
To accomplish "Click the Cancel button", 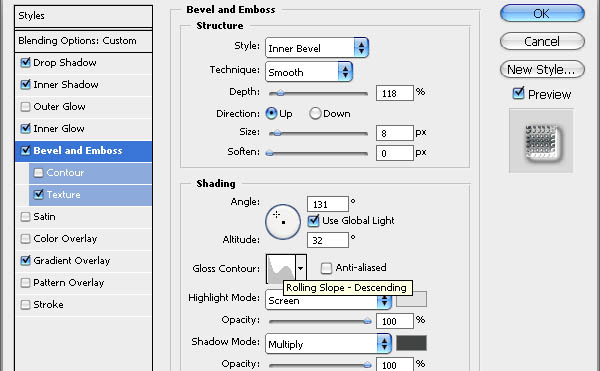I will 542,41.
